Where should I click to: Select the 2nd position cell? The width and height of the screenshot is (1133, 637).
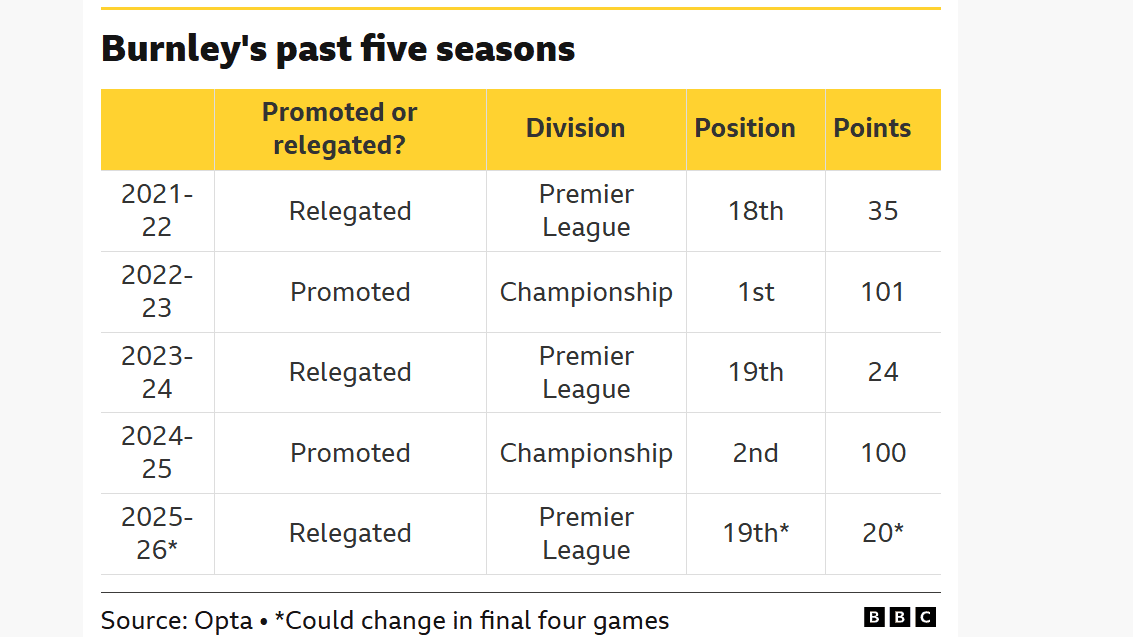[x=756, y=453]
